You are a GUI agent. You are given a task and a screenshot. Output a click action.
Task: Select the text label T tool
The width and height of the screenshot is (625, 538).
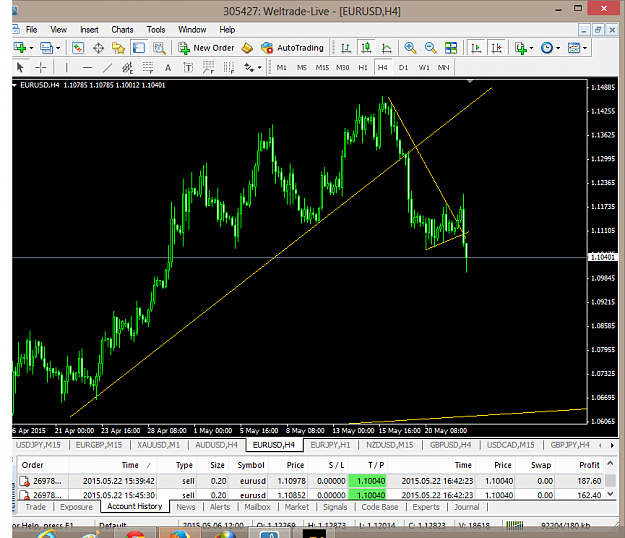click(188, 68)
